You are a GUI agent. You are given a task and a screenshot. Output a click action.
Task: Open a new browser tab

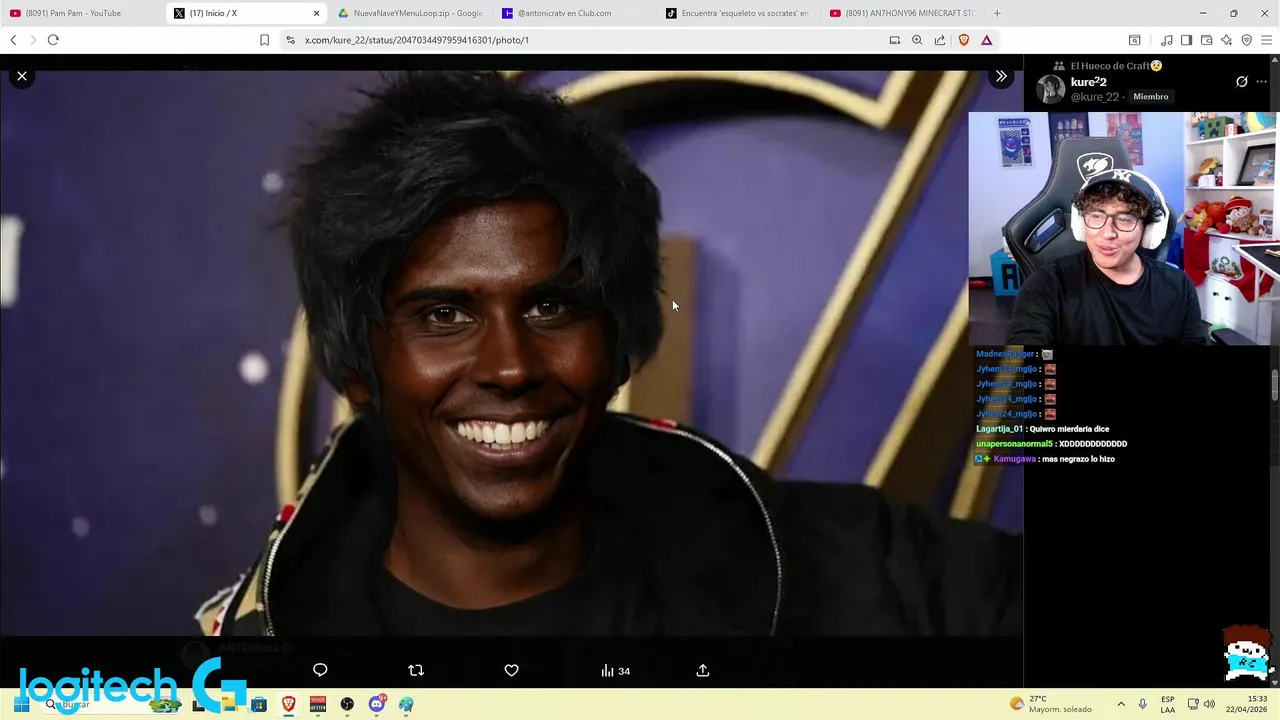coord(997,13)
